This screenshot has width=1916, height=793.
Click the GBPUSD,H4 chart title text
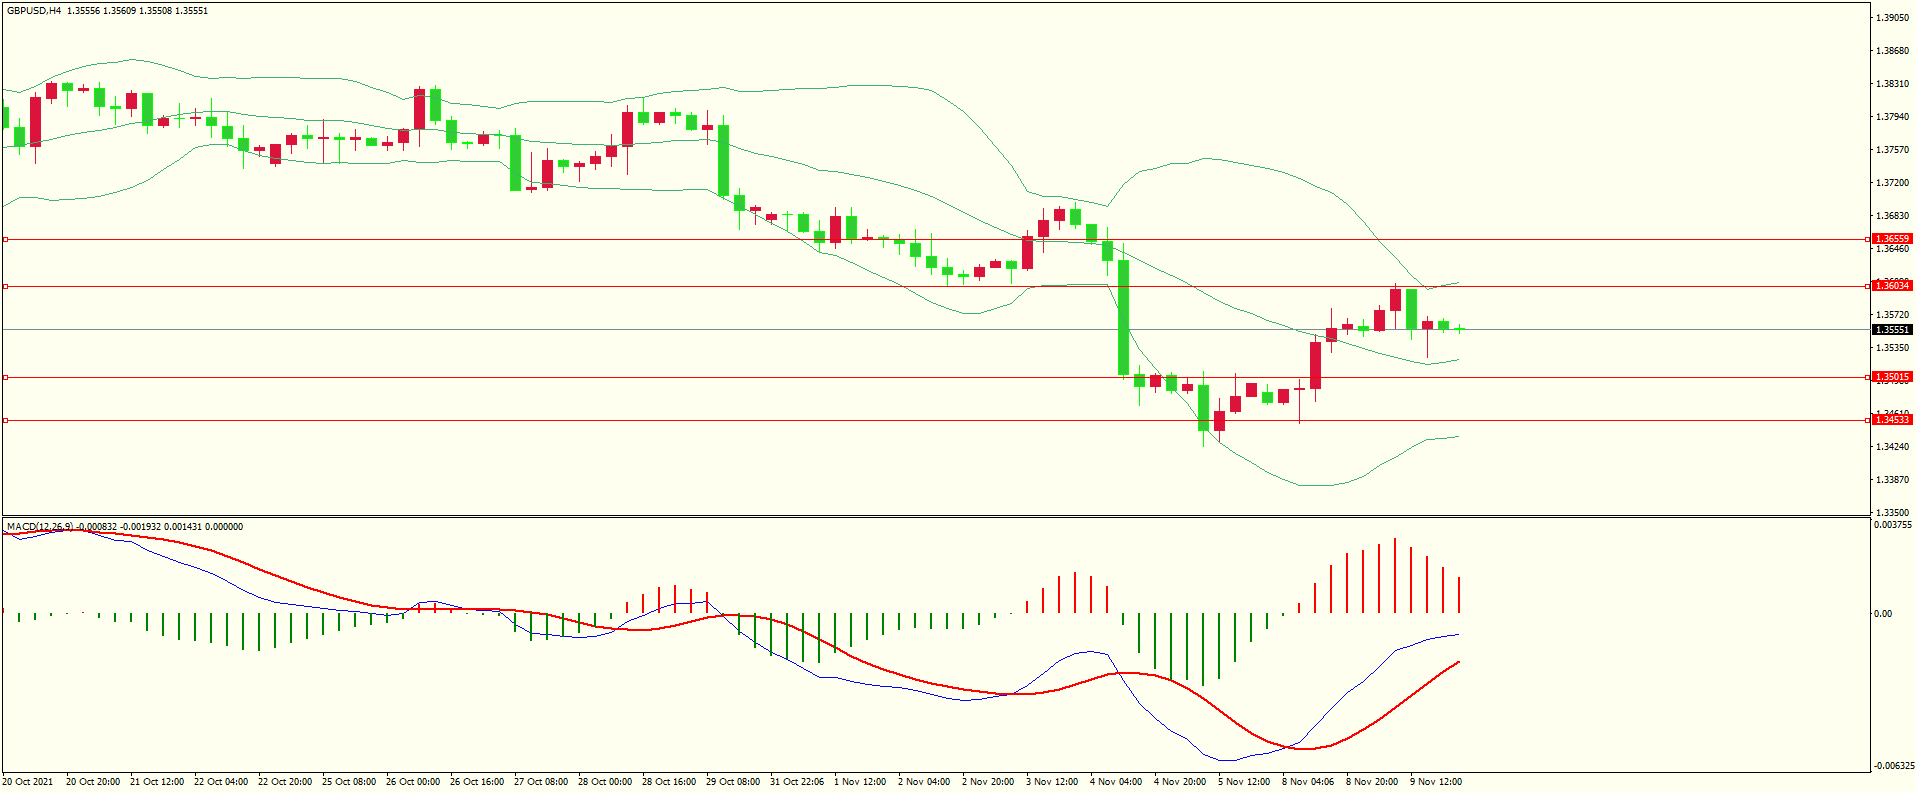(33, 11)
